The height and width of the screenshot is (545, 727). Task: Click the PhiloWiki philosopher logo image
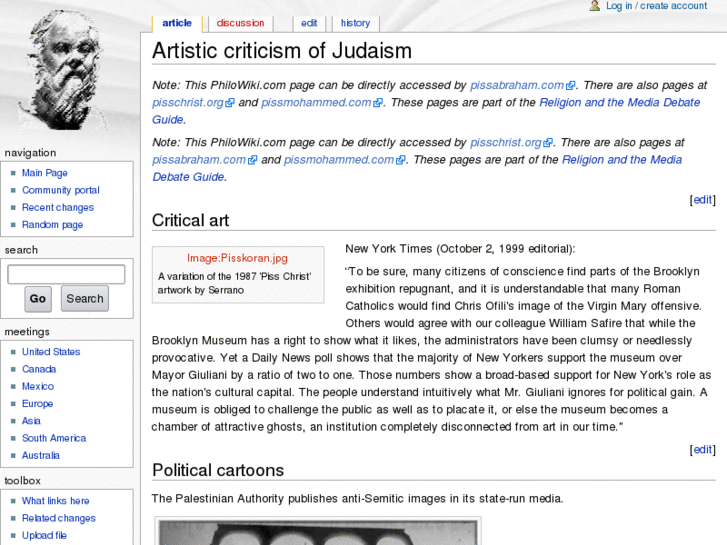(63, 70)
